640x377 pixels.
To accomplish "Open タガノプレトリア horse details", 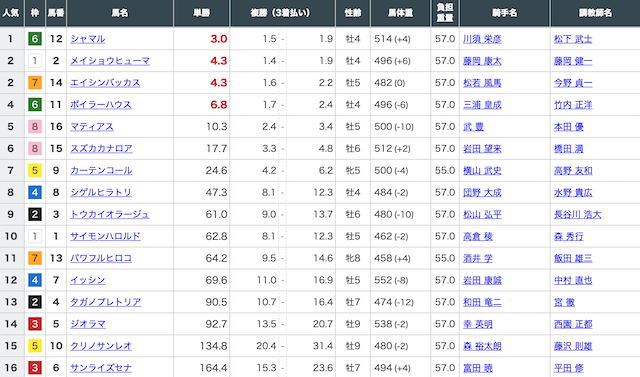I will tap(106, 302).
